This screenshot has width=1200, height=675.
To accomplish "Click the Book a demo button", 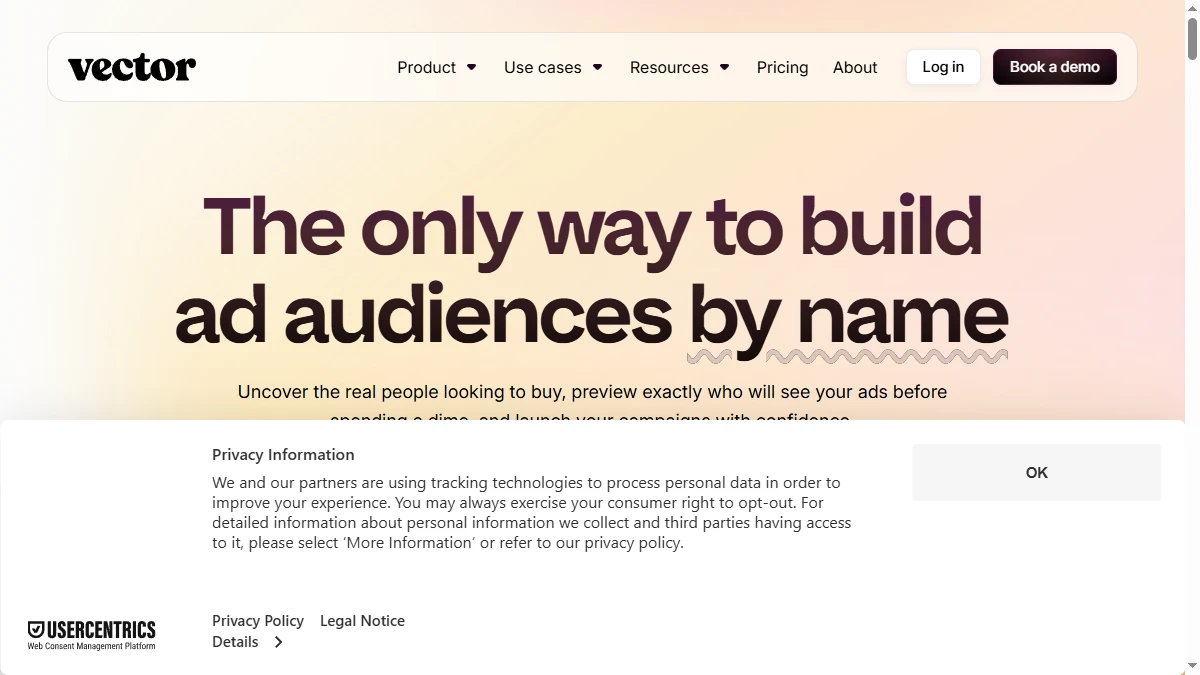I will (x=1054, y=66).
